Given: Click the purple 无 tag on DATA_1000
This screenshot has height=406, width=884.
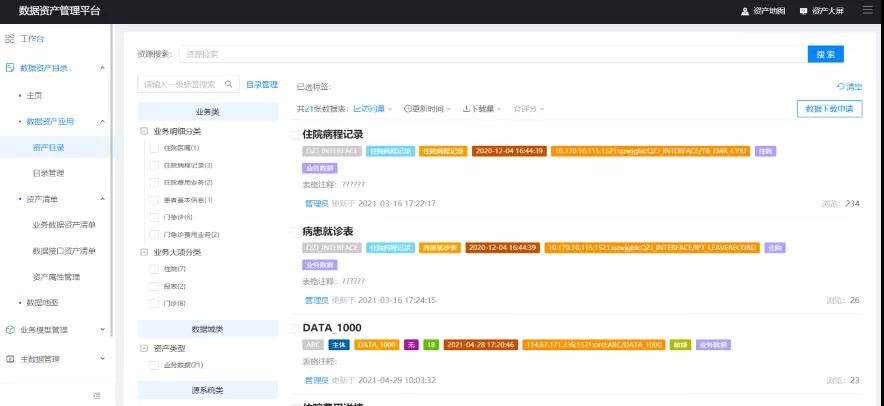Looking at the screenshot, I should point(410,345).
